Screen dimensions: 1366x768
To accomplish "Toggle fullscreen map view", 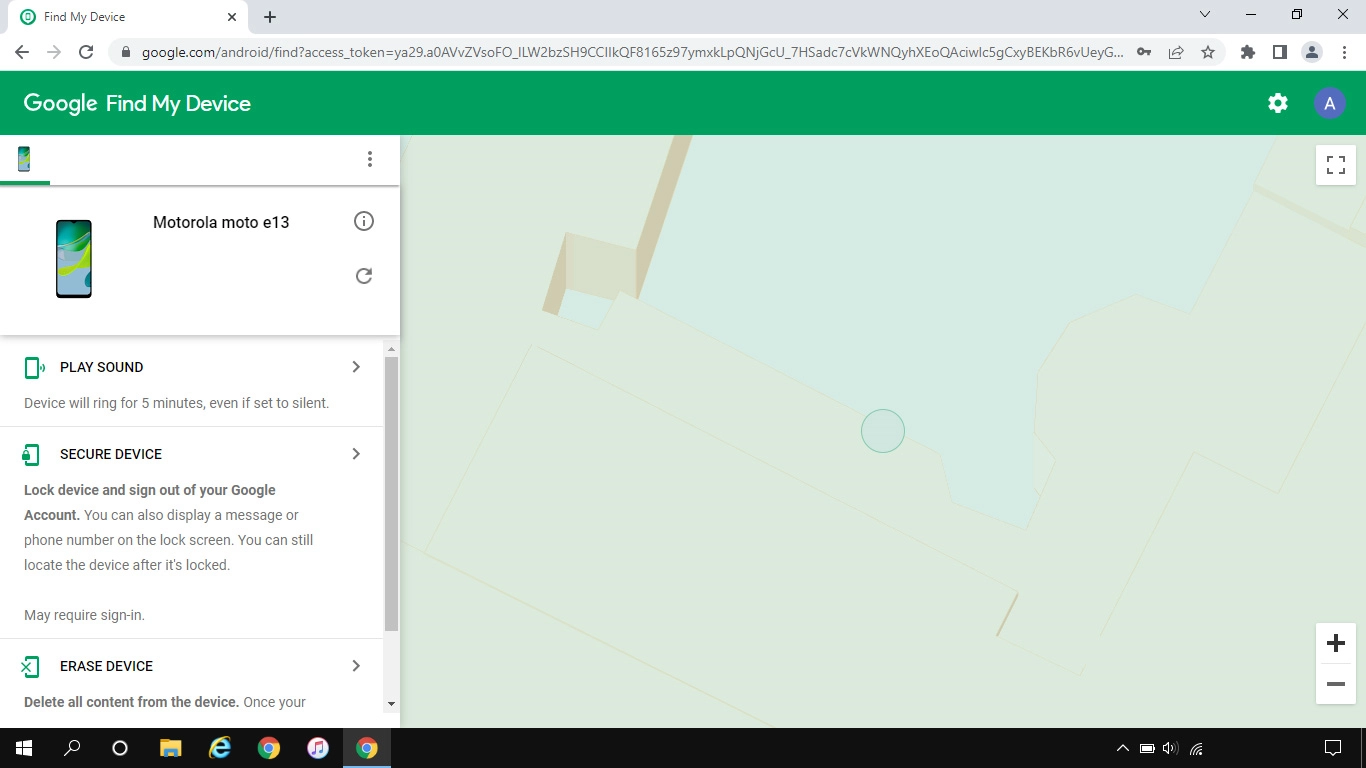I will tap(1335, 165).
